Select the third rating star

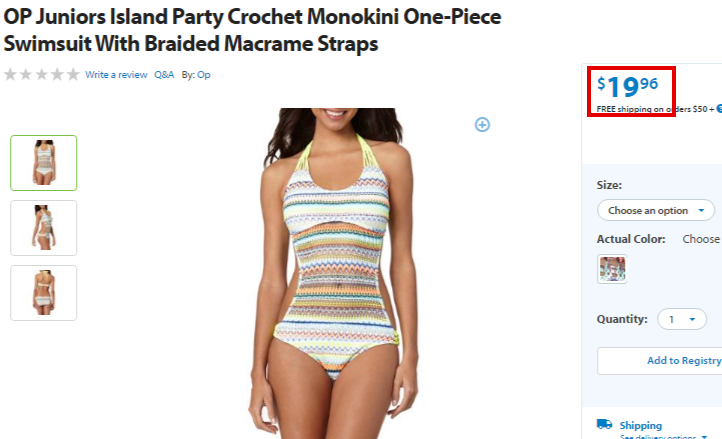point(41,74)
